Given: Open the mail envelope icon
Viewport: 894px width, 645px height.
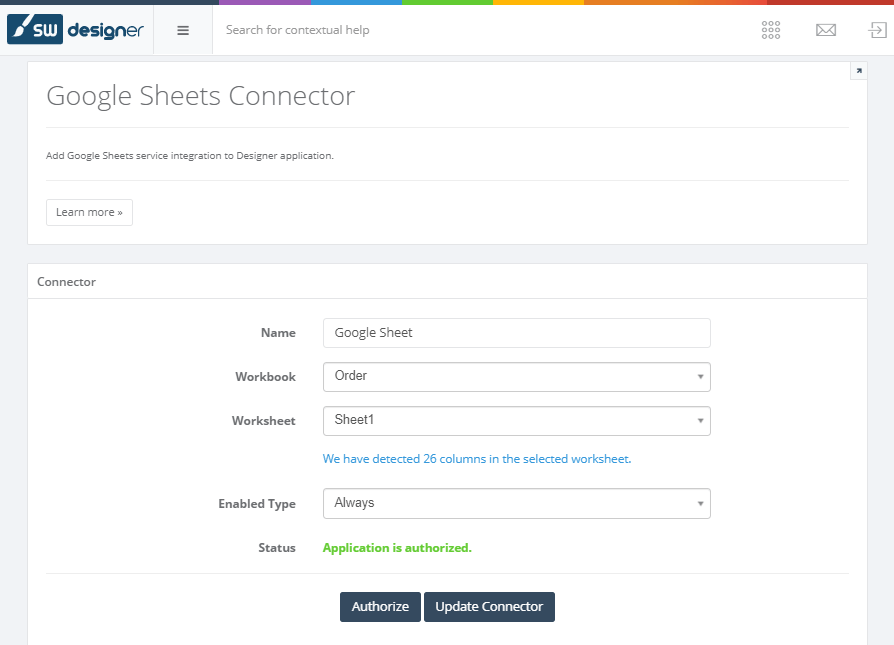Looking at the screenshot, I should click(x=826, y=30).
